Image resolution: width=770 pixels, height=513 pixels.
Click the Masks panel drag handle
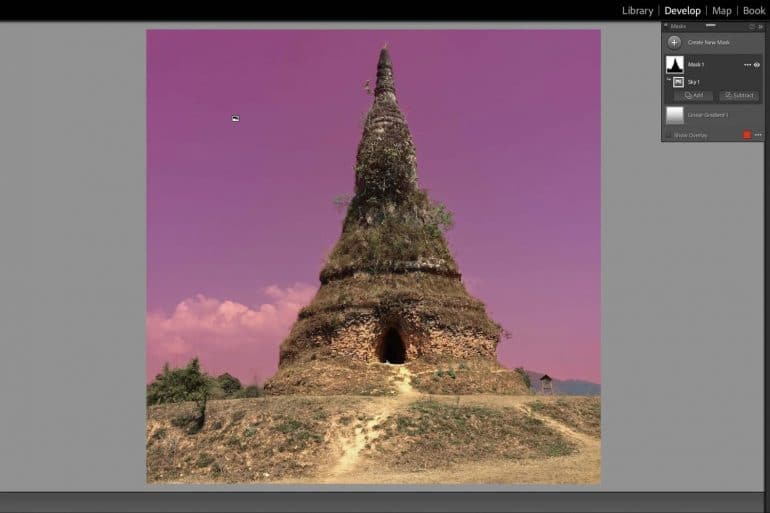pos(711,25)
